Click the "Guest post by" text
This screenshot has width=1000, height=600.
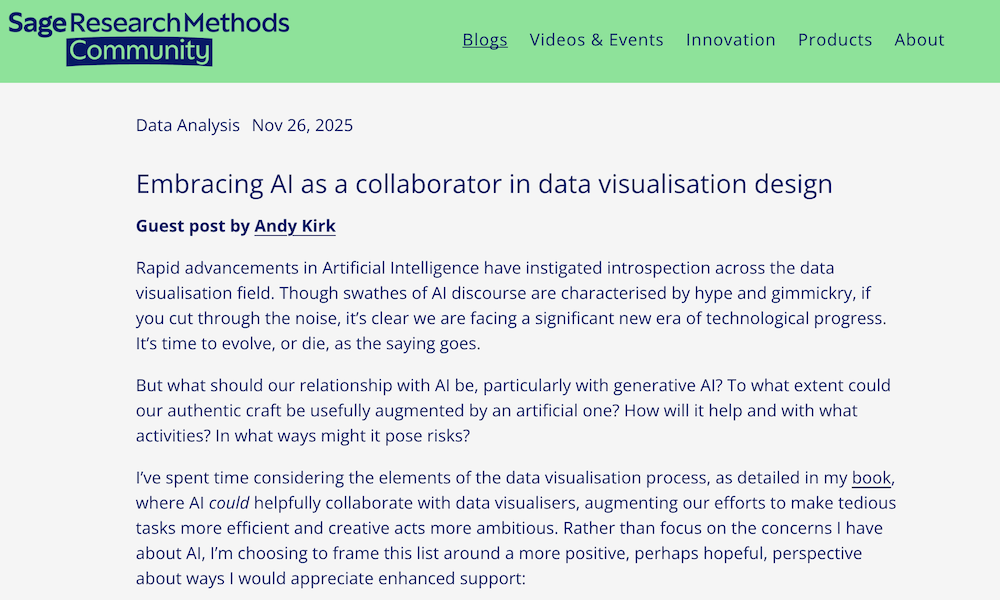(193, 226)
